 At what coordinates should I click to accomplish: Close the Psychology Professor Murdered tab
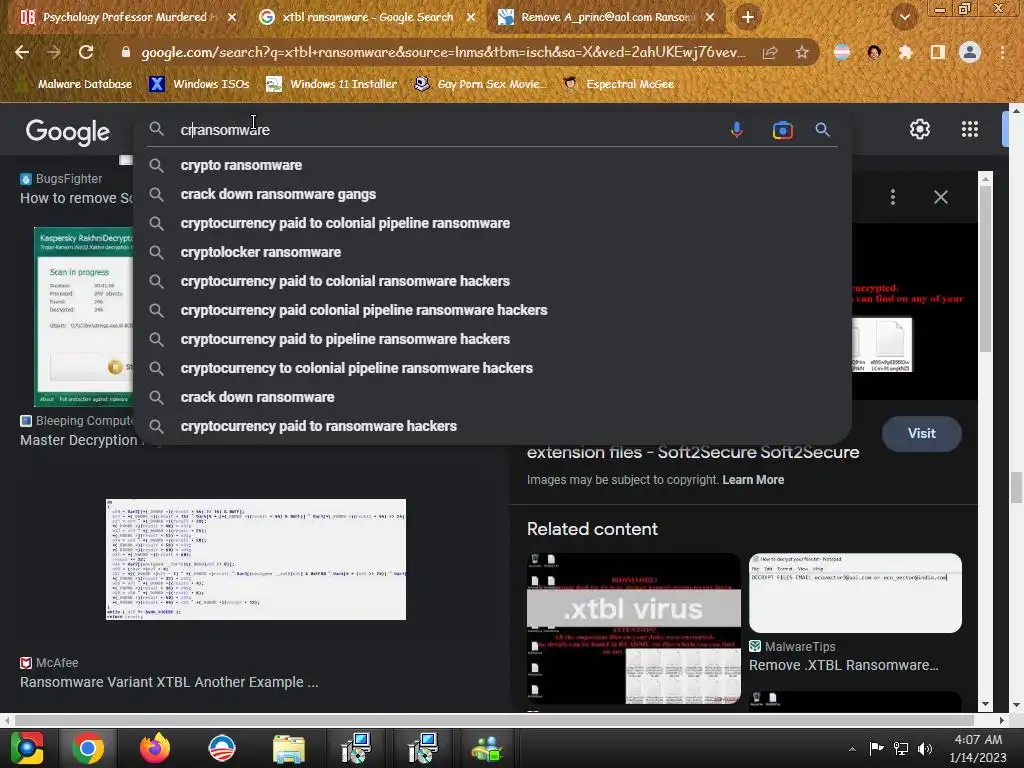[232, 17]
